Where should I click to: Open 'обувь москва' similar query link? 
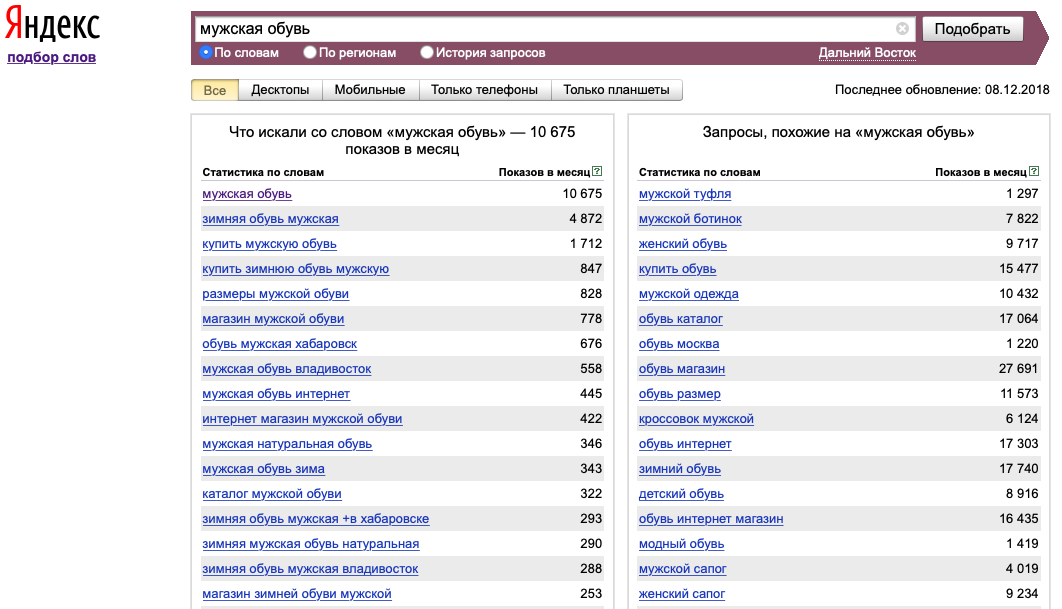(679, 344)
